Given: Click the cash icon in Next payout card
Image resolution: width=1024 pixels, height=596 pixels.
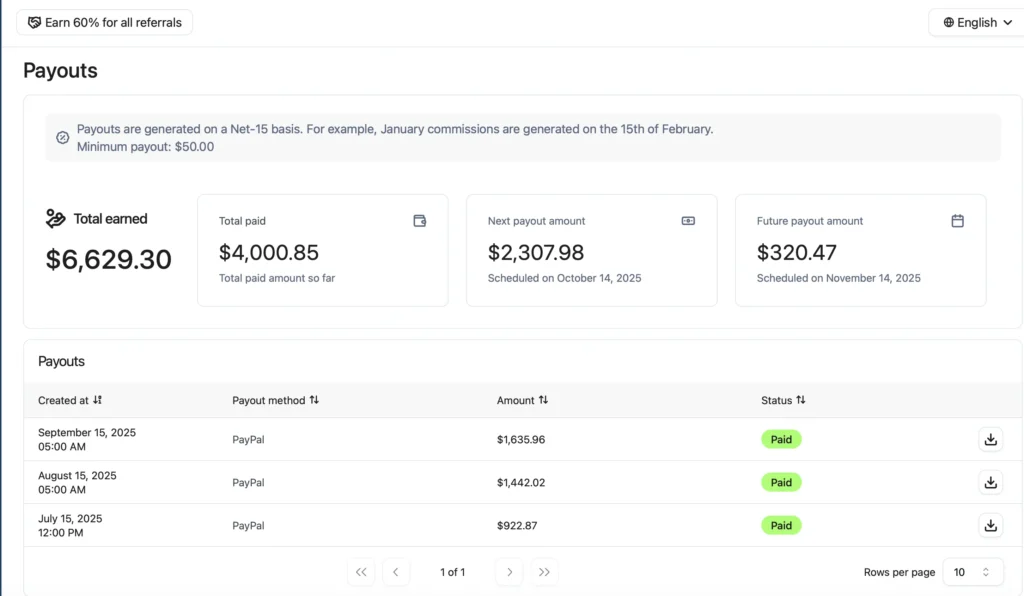Looking at the screenshot, I should [x=688, y=221].
